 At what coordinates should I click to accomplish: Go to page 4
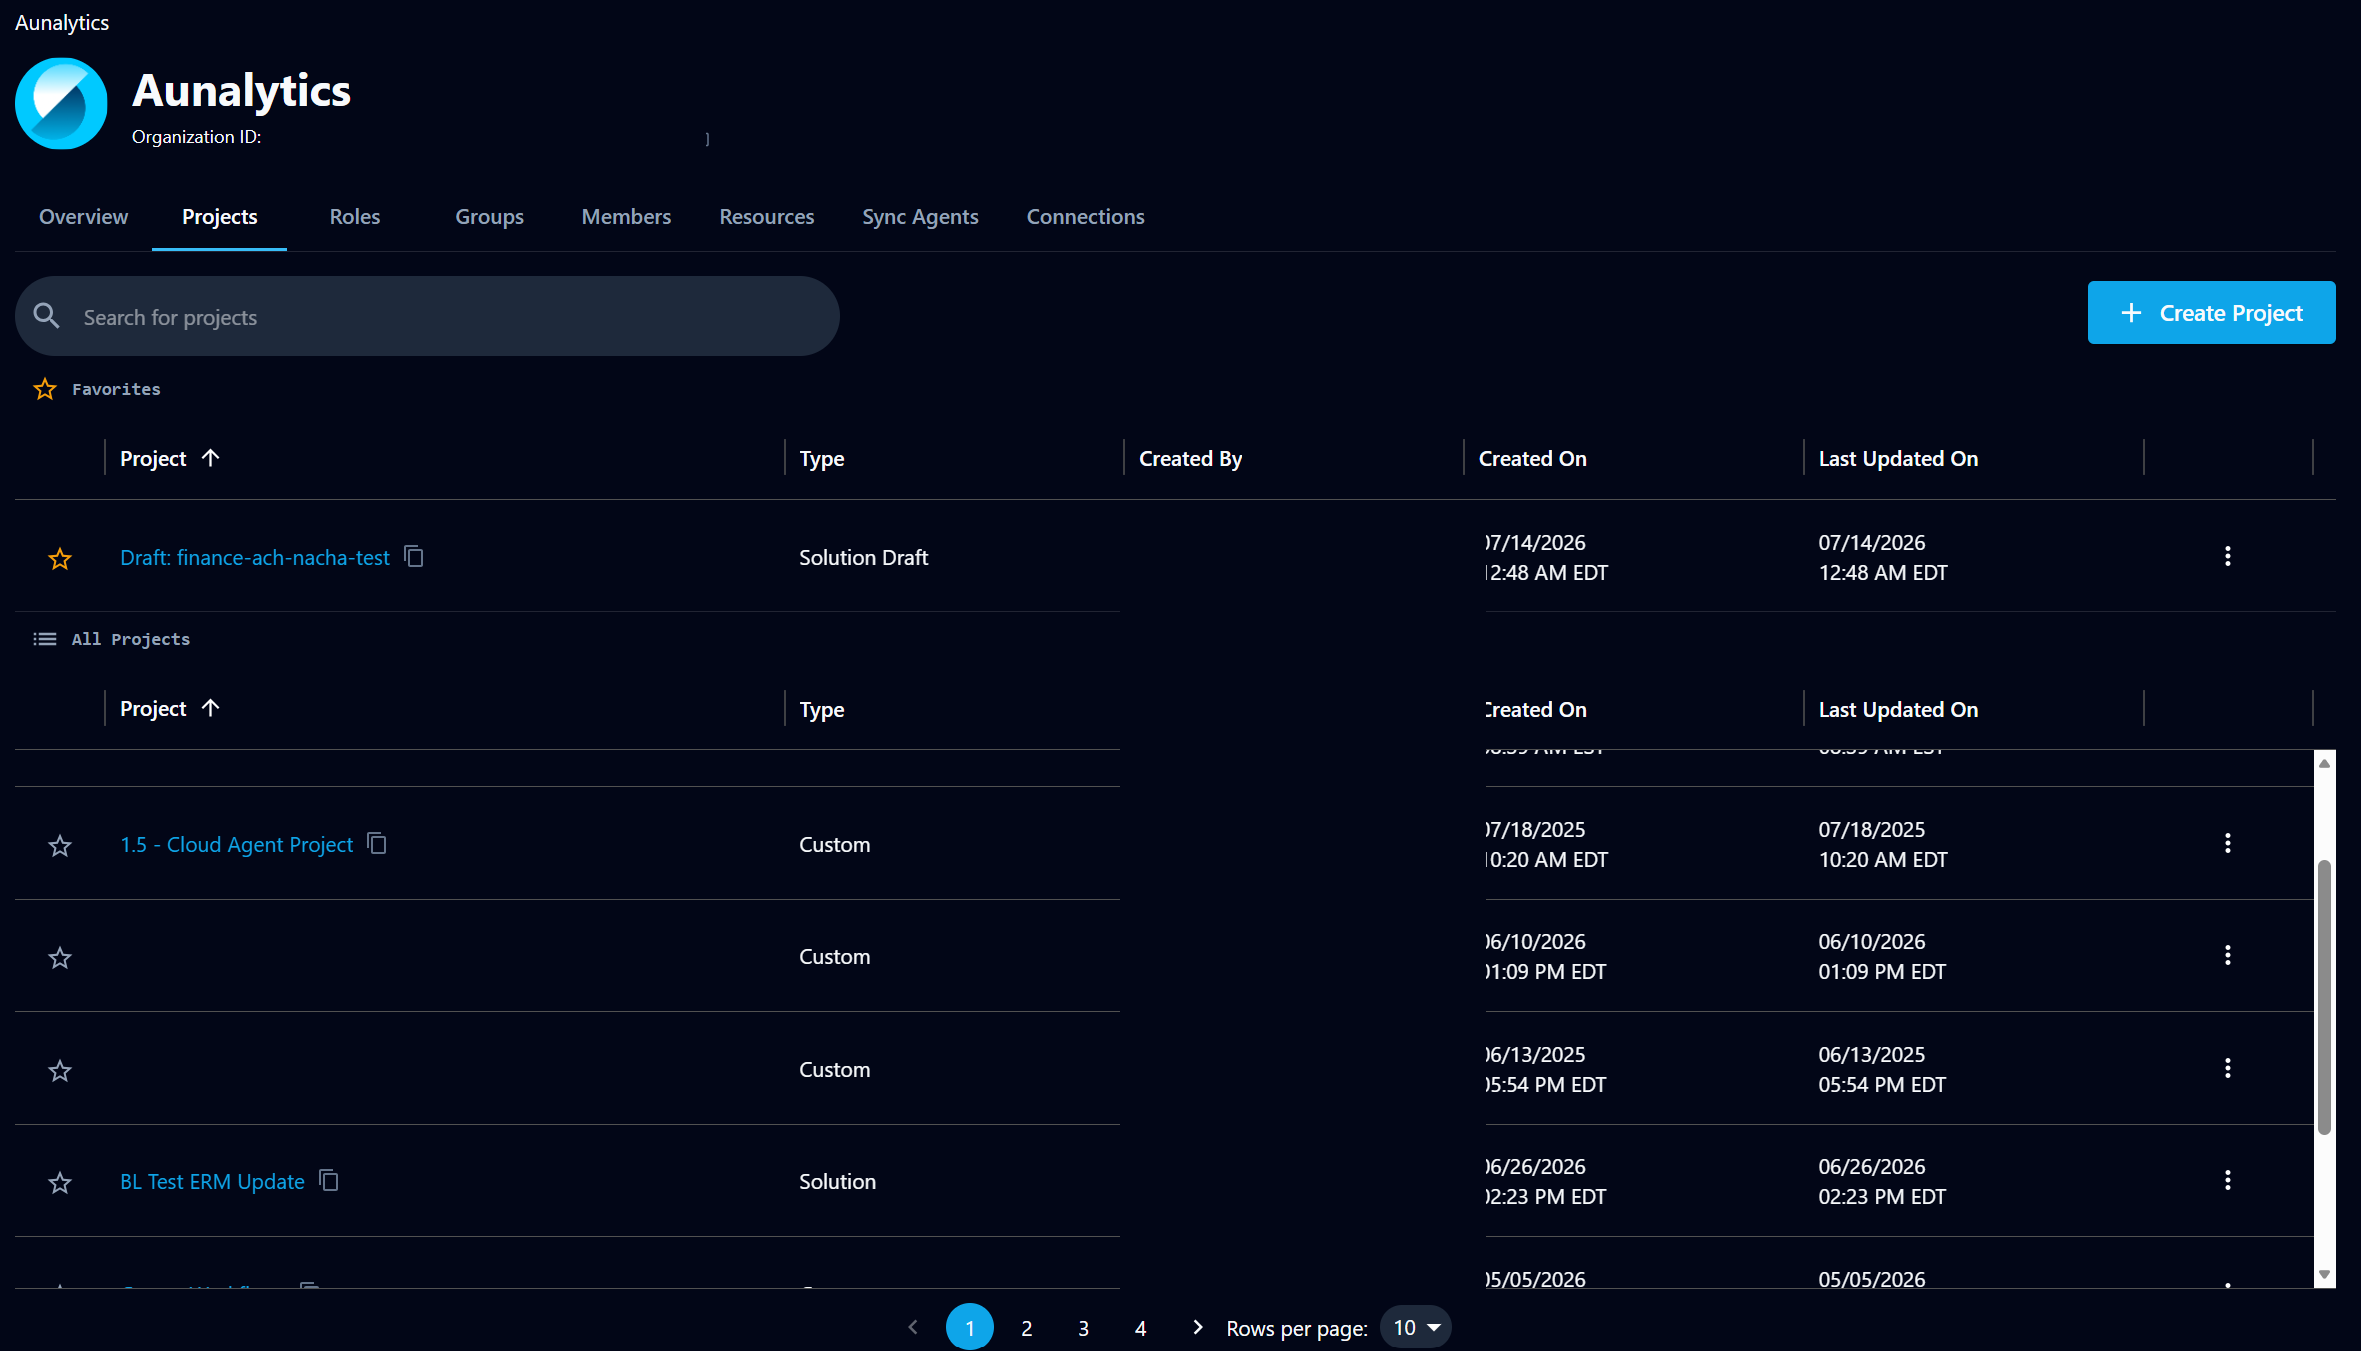1140,1327
